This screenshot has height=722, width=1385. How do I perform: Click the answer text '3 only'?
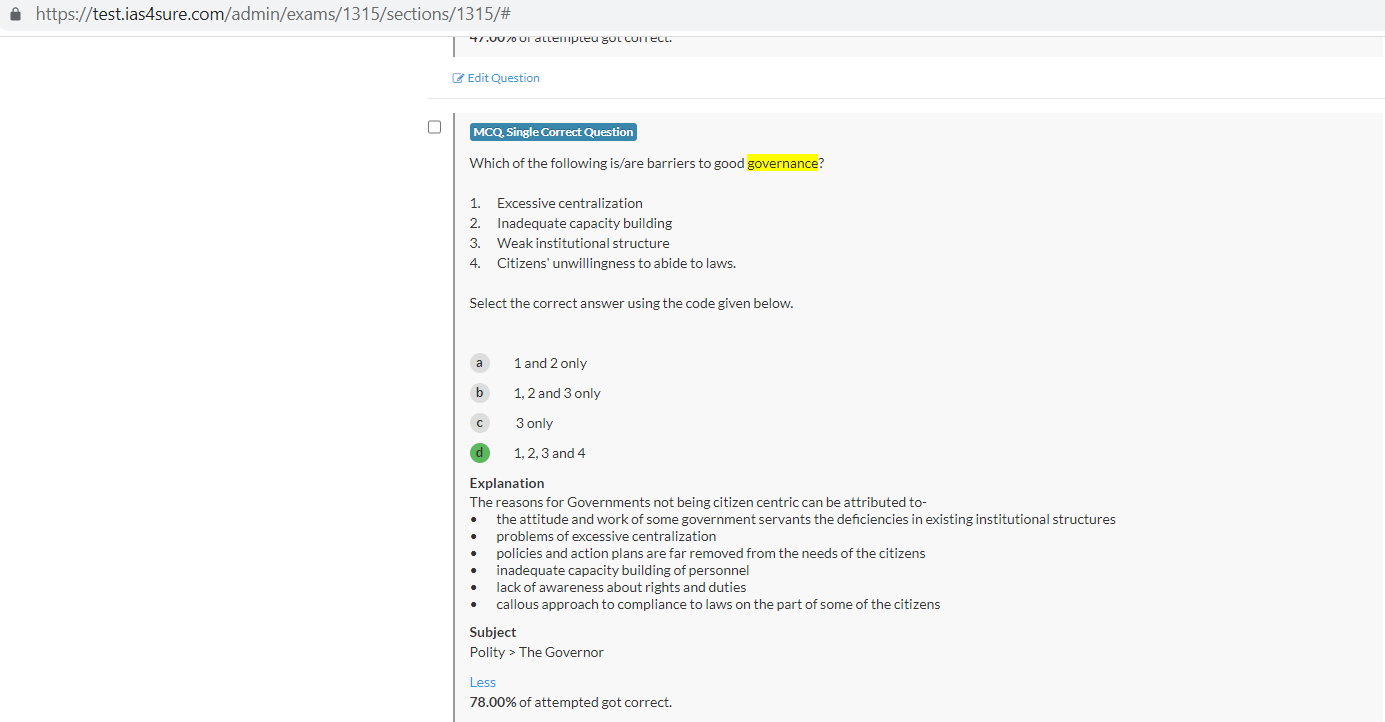[534, 423]
